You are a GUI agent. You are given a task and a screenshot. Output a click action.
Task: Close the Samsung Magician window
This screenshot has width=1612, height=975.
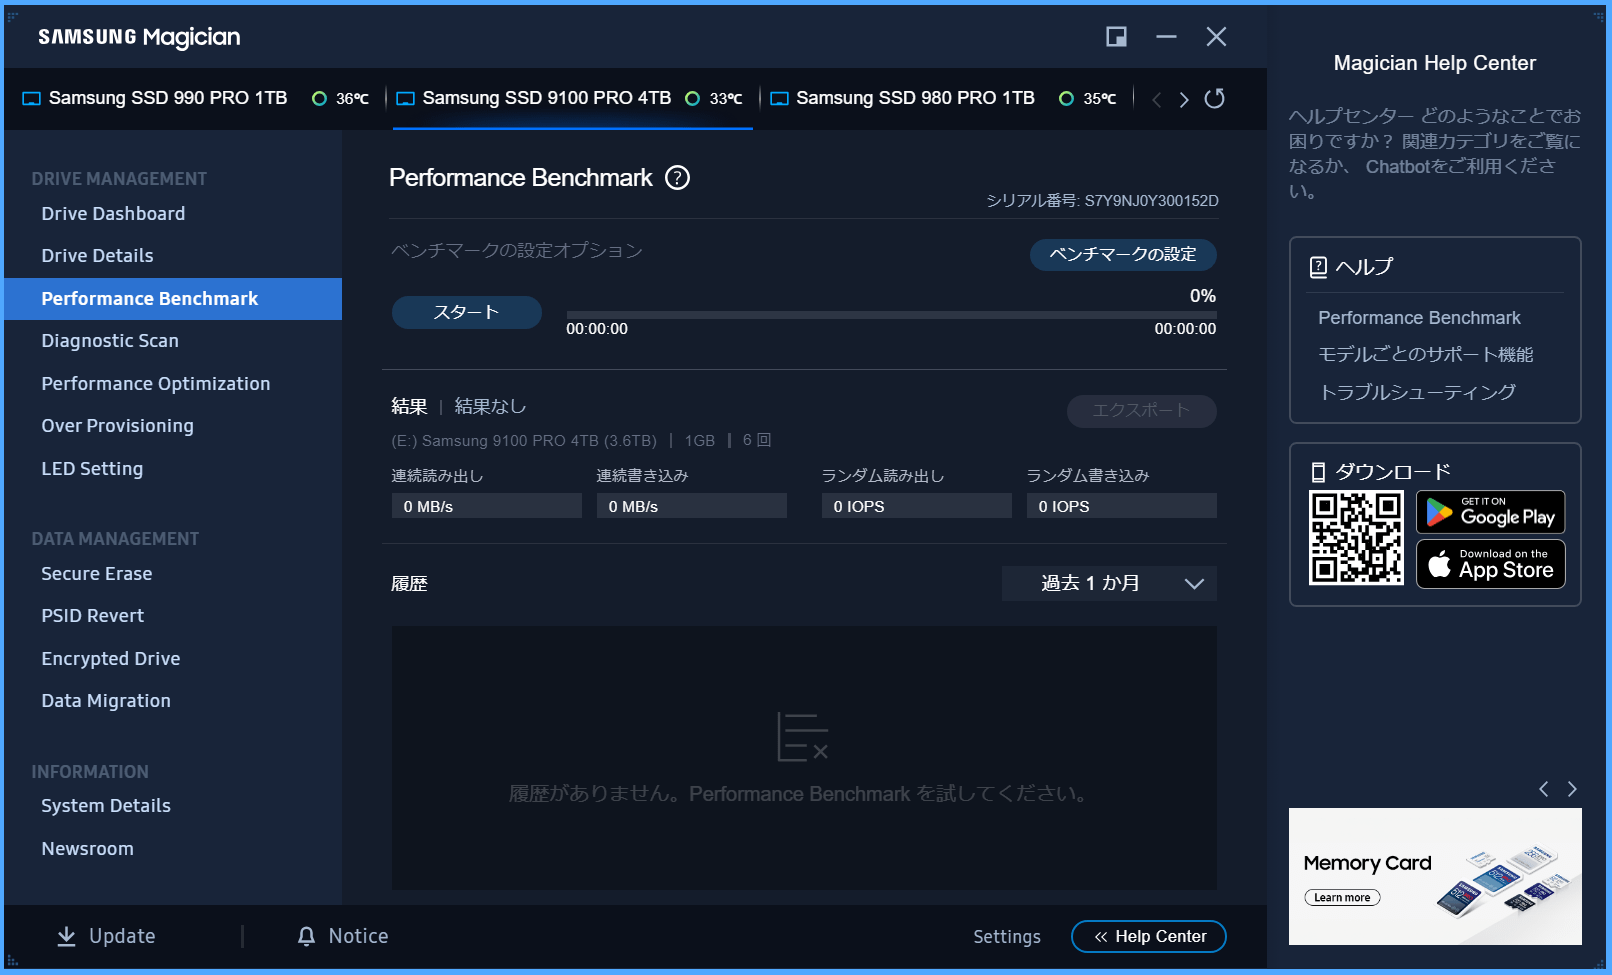tap(1216, 37)
